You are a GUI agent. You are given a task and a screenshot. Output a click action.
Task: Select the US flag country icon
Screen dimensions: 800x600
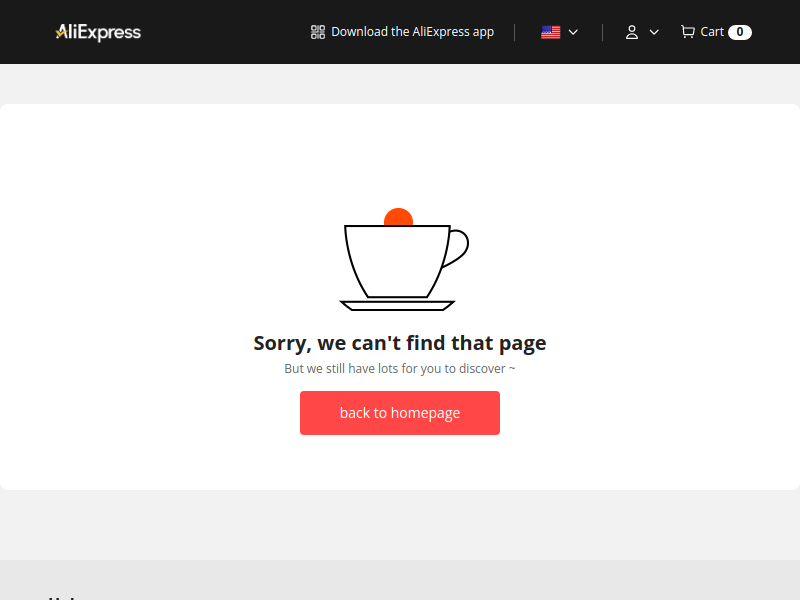click(x=551, y=32)
